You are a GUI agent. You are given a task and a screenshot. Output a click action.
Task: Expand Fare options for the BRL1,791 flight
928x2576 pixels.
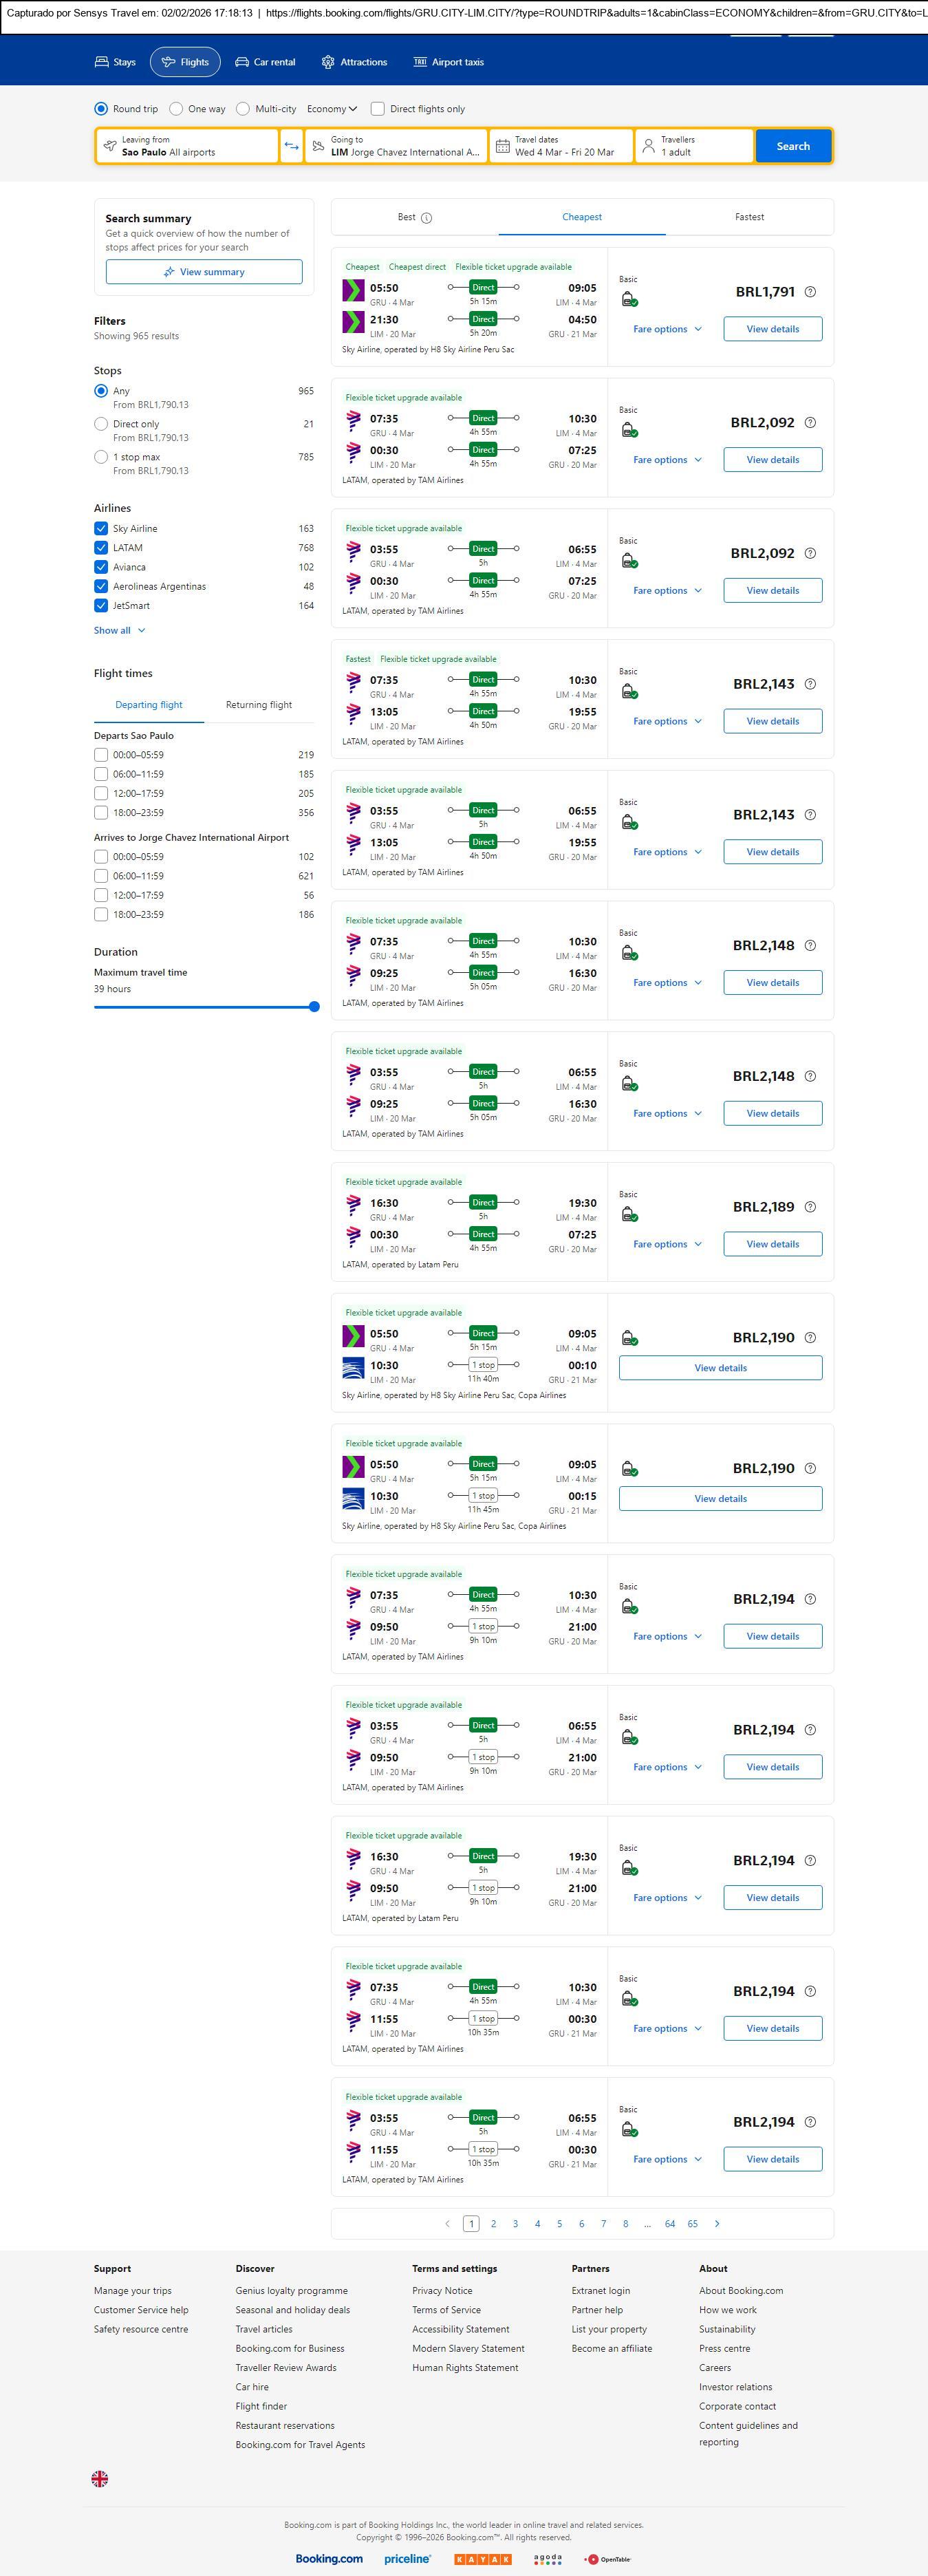click(667, 329)
